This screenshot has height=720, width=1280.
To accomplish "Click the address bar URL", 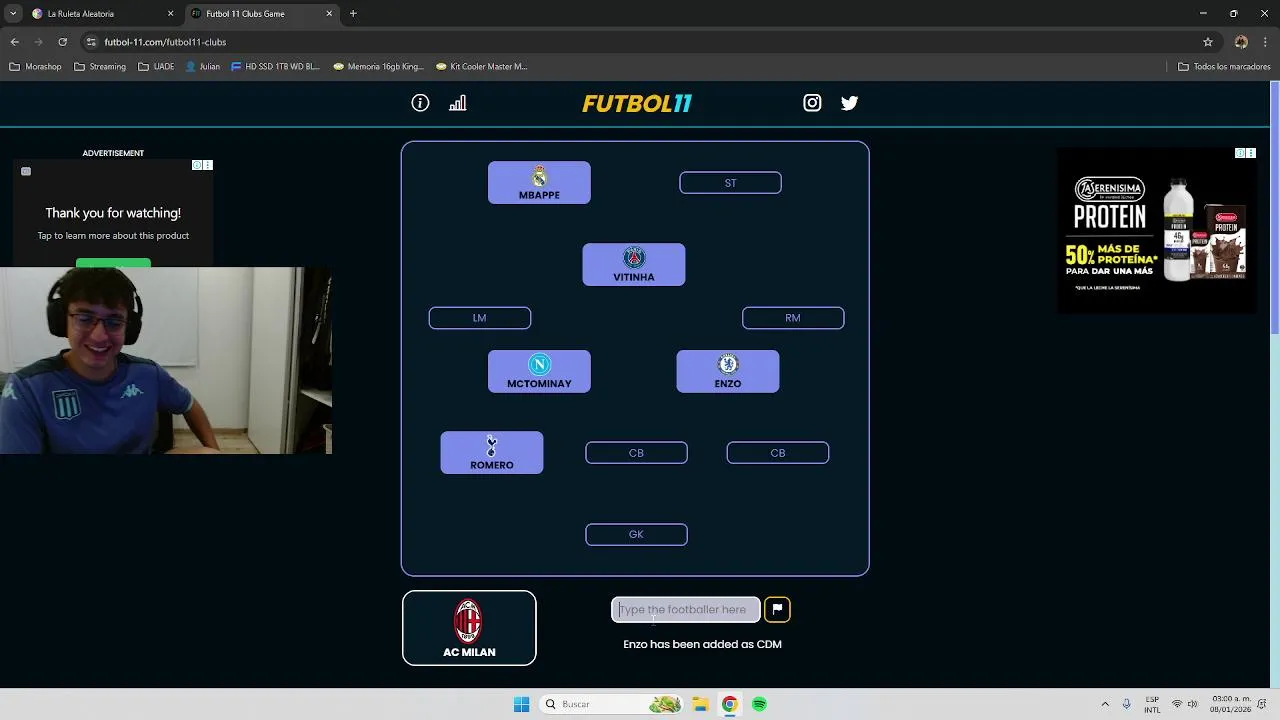I will coord(165,42).
